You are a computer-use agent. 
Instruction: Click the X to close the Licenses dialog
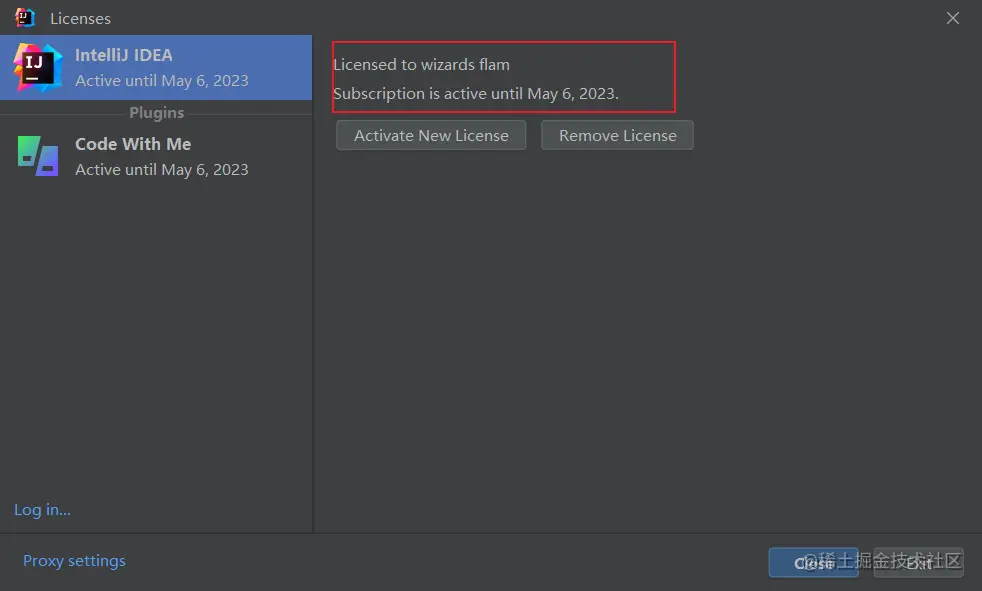952,17
